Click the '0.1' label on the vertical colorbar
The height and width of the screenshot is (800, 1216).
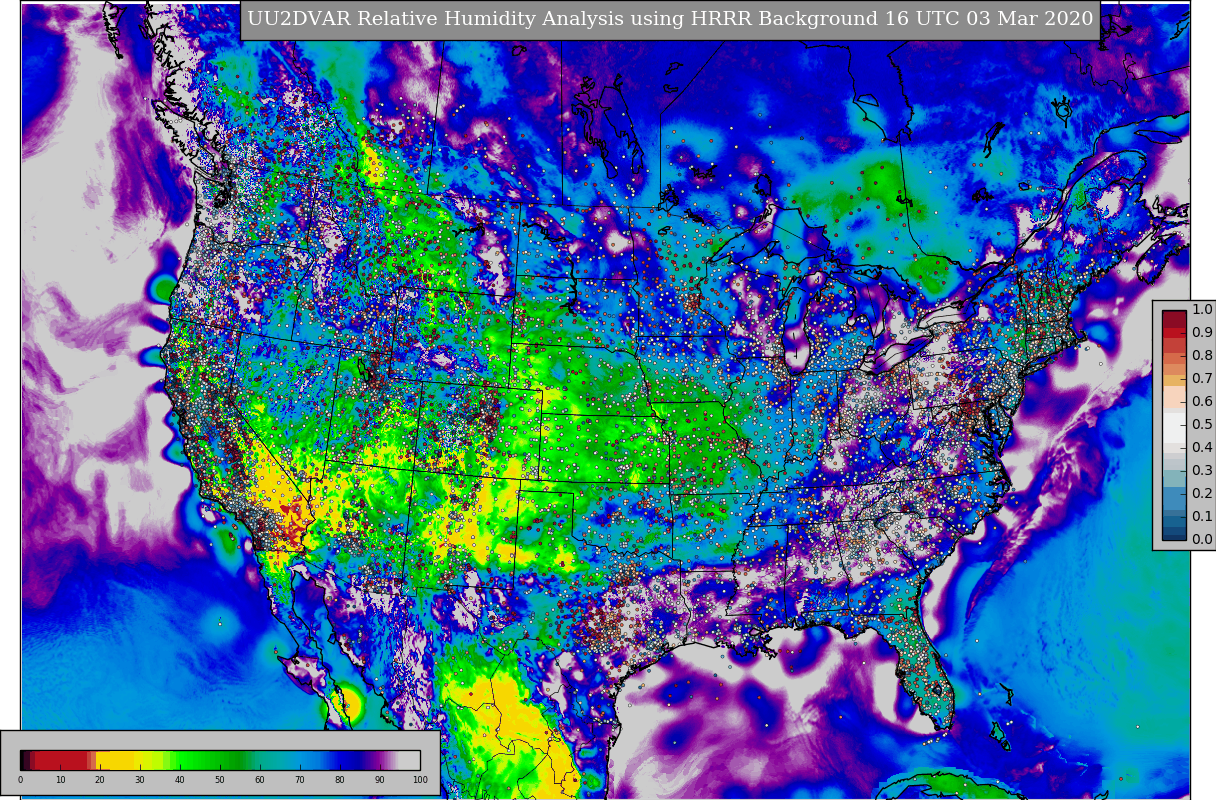coord(1202,516)
